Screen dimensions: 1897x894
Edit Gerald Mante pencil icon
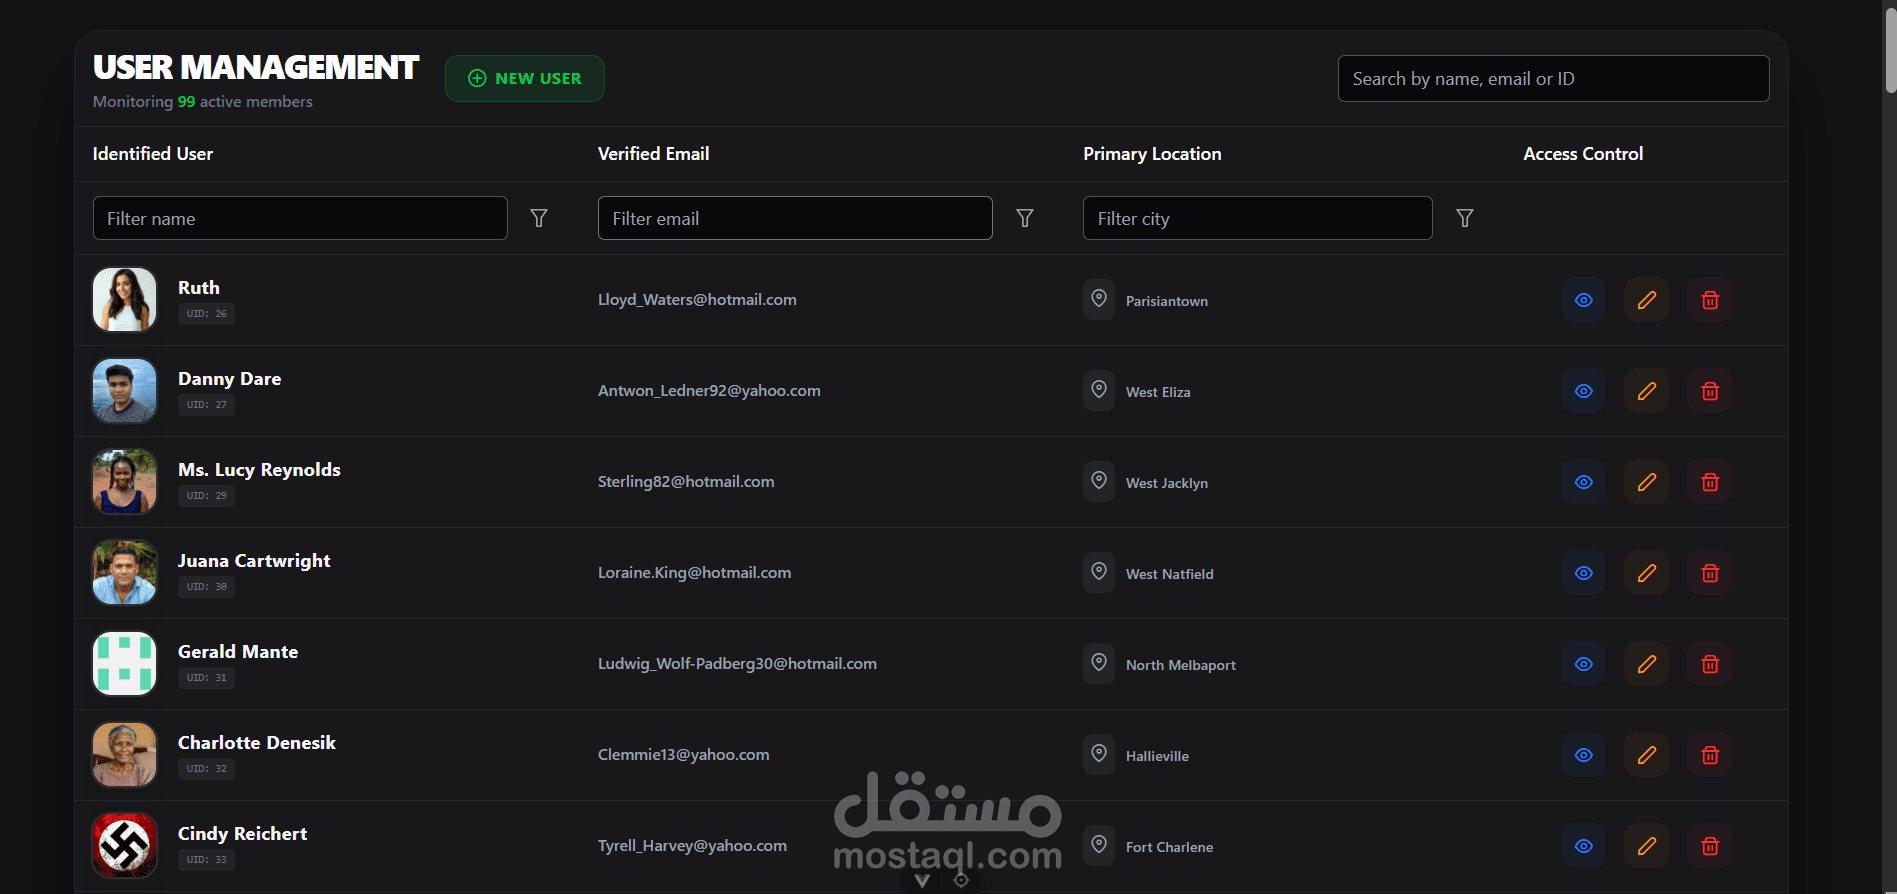[x=1647, y=664]
